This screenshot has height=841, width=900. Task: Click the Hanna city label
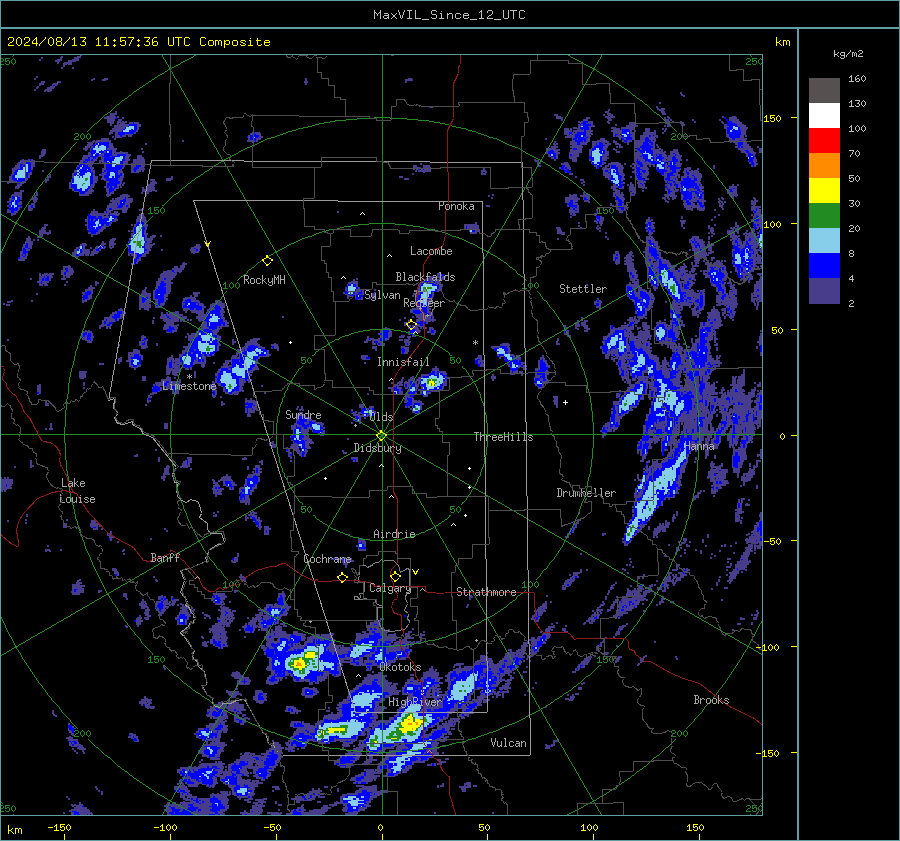coord(699,446)
